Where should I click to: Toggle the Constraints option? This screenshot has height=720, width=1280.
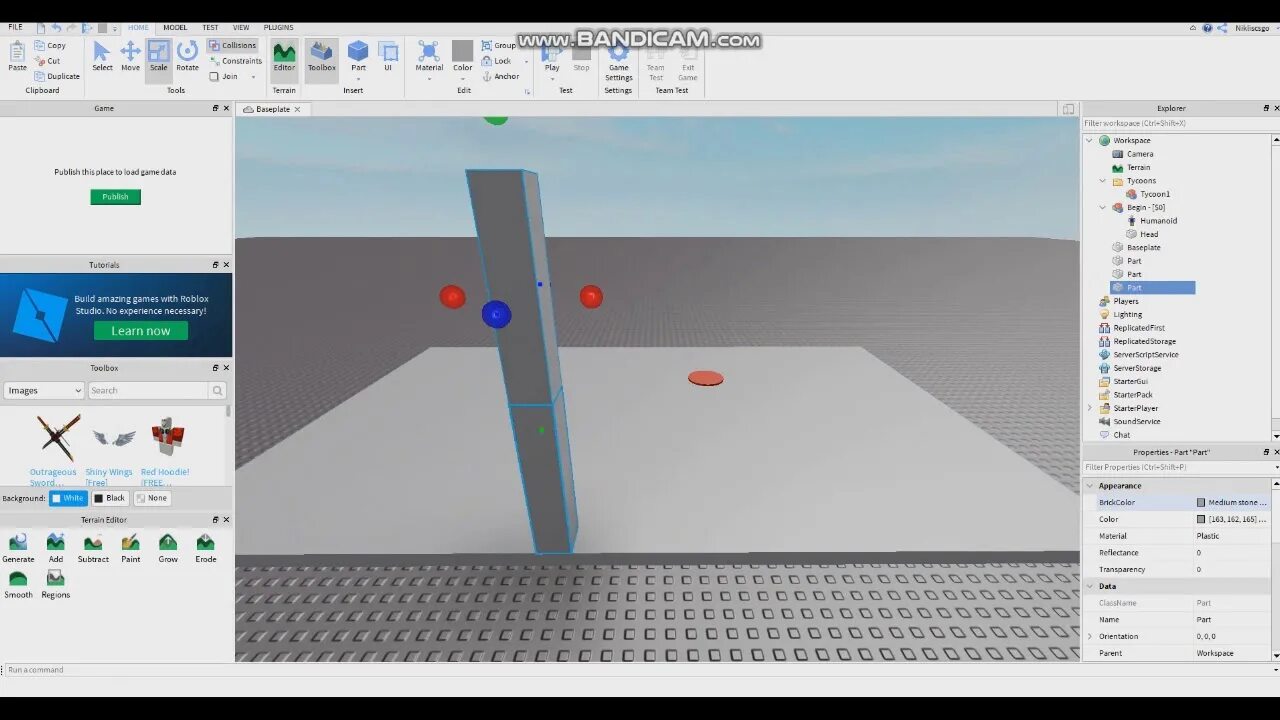point(235,61)
